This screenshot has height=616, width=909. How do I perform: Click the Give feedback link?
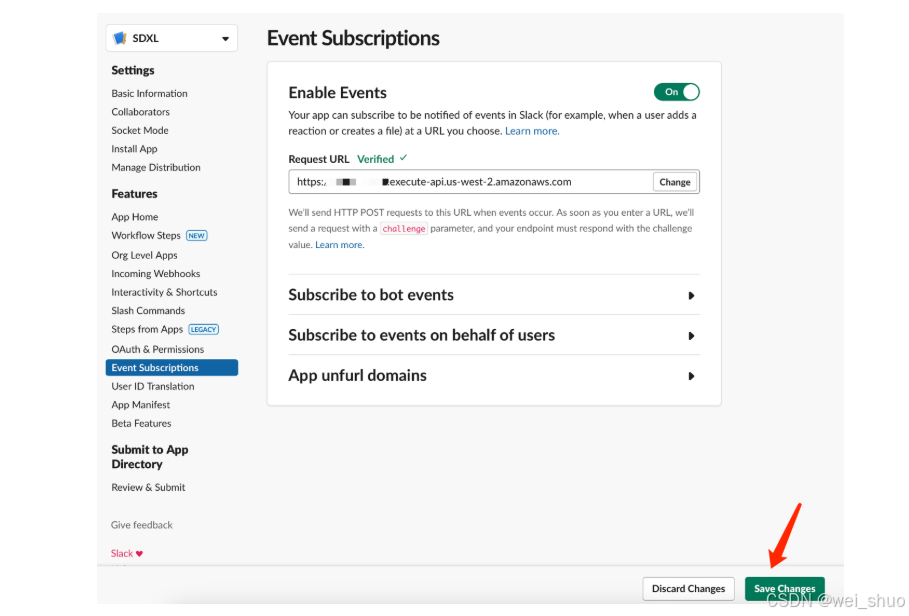[x=141, y=525]
